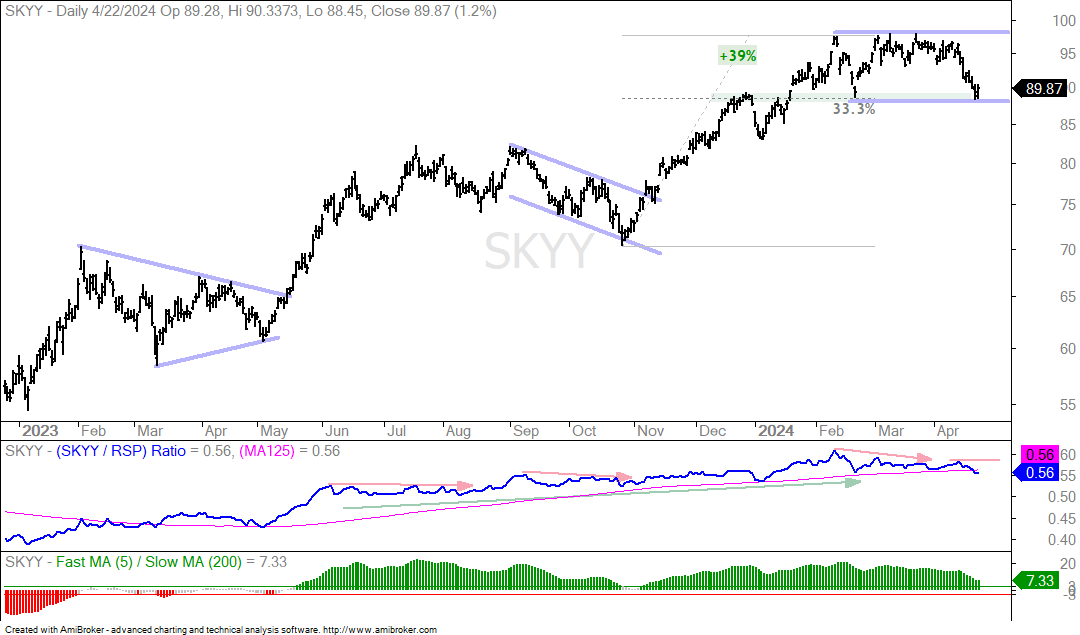Click the 2023 year label on time axis
The image size is (1080, 635).
40,431
